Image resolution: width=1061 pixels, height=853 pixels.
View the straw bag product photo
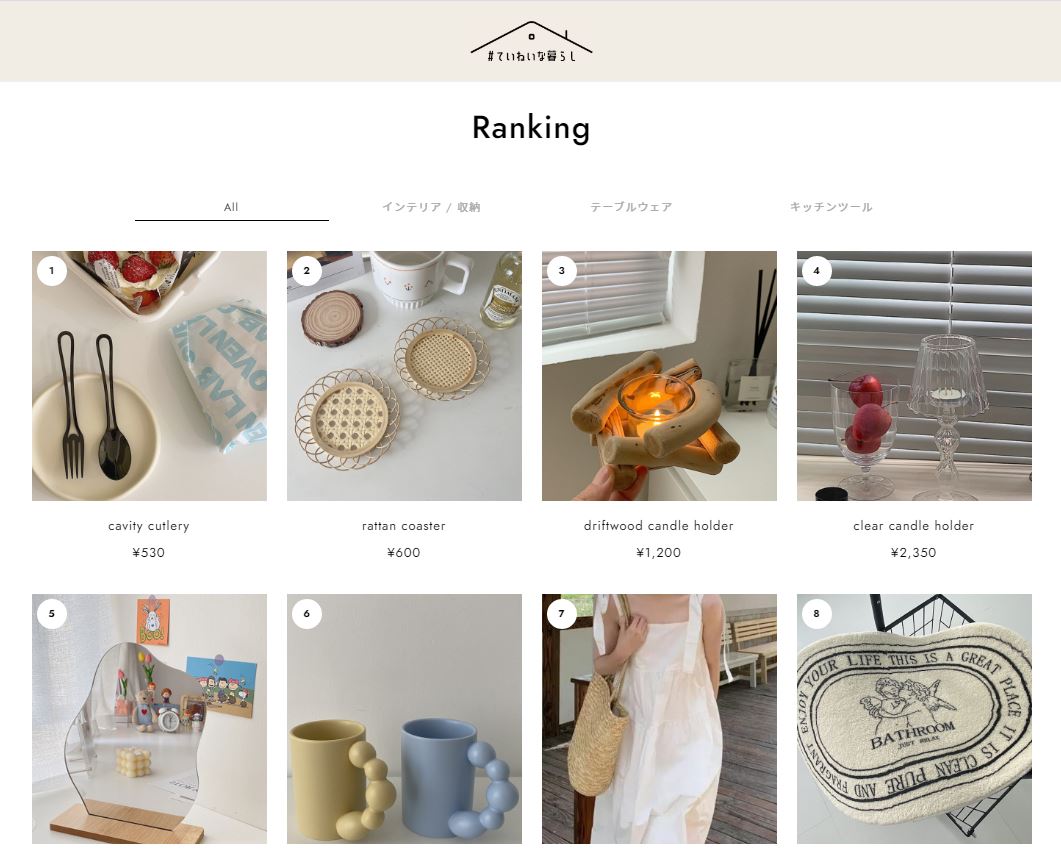(x=660, y=719)
